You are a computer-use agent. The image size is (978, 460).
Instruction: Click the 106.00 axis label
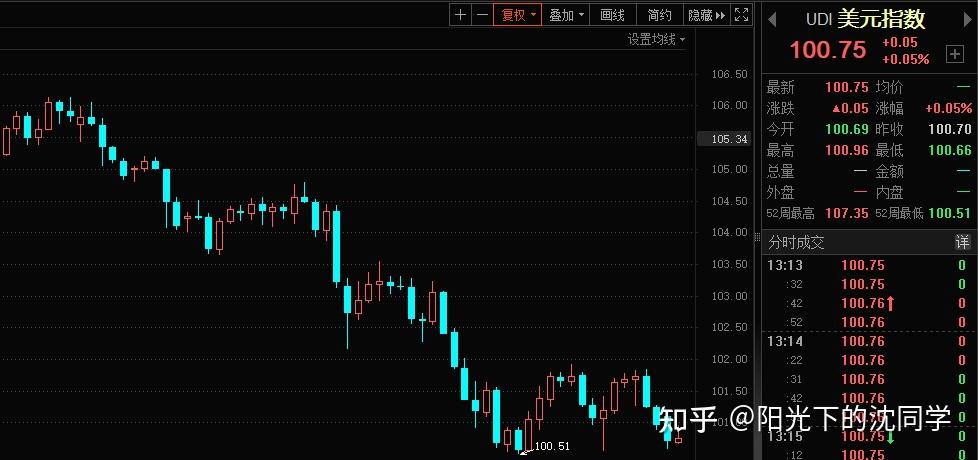[x=729, y=105]
